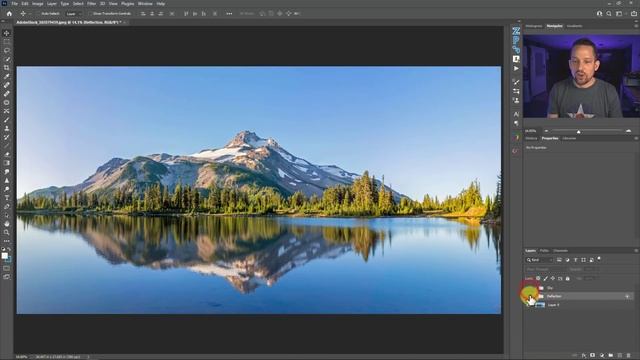Click Add layer mask icon
The width and height of the screenshot is (640, 360).
pos(593,356)
